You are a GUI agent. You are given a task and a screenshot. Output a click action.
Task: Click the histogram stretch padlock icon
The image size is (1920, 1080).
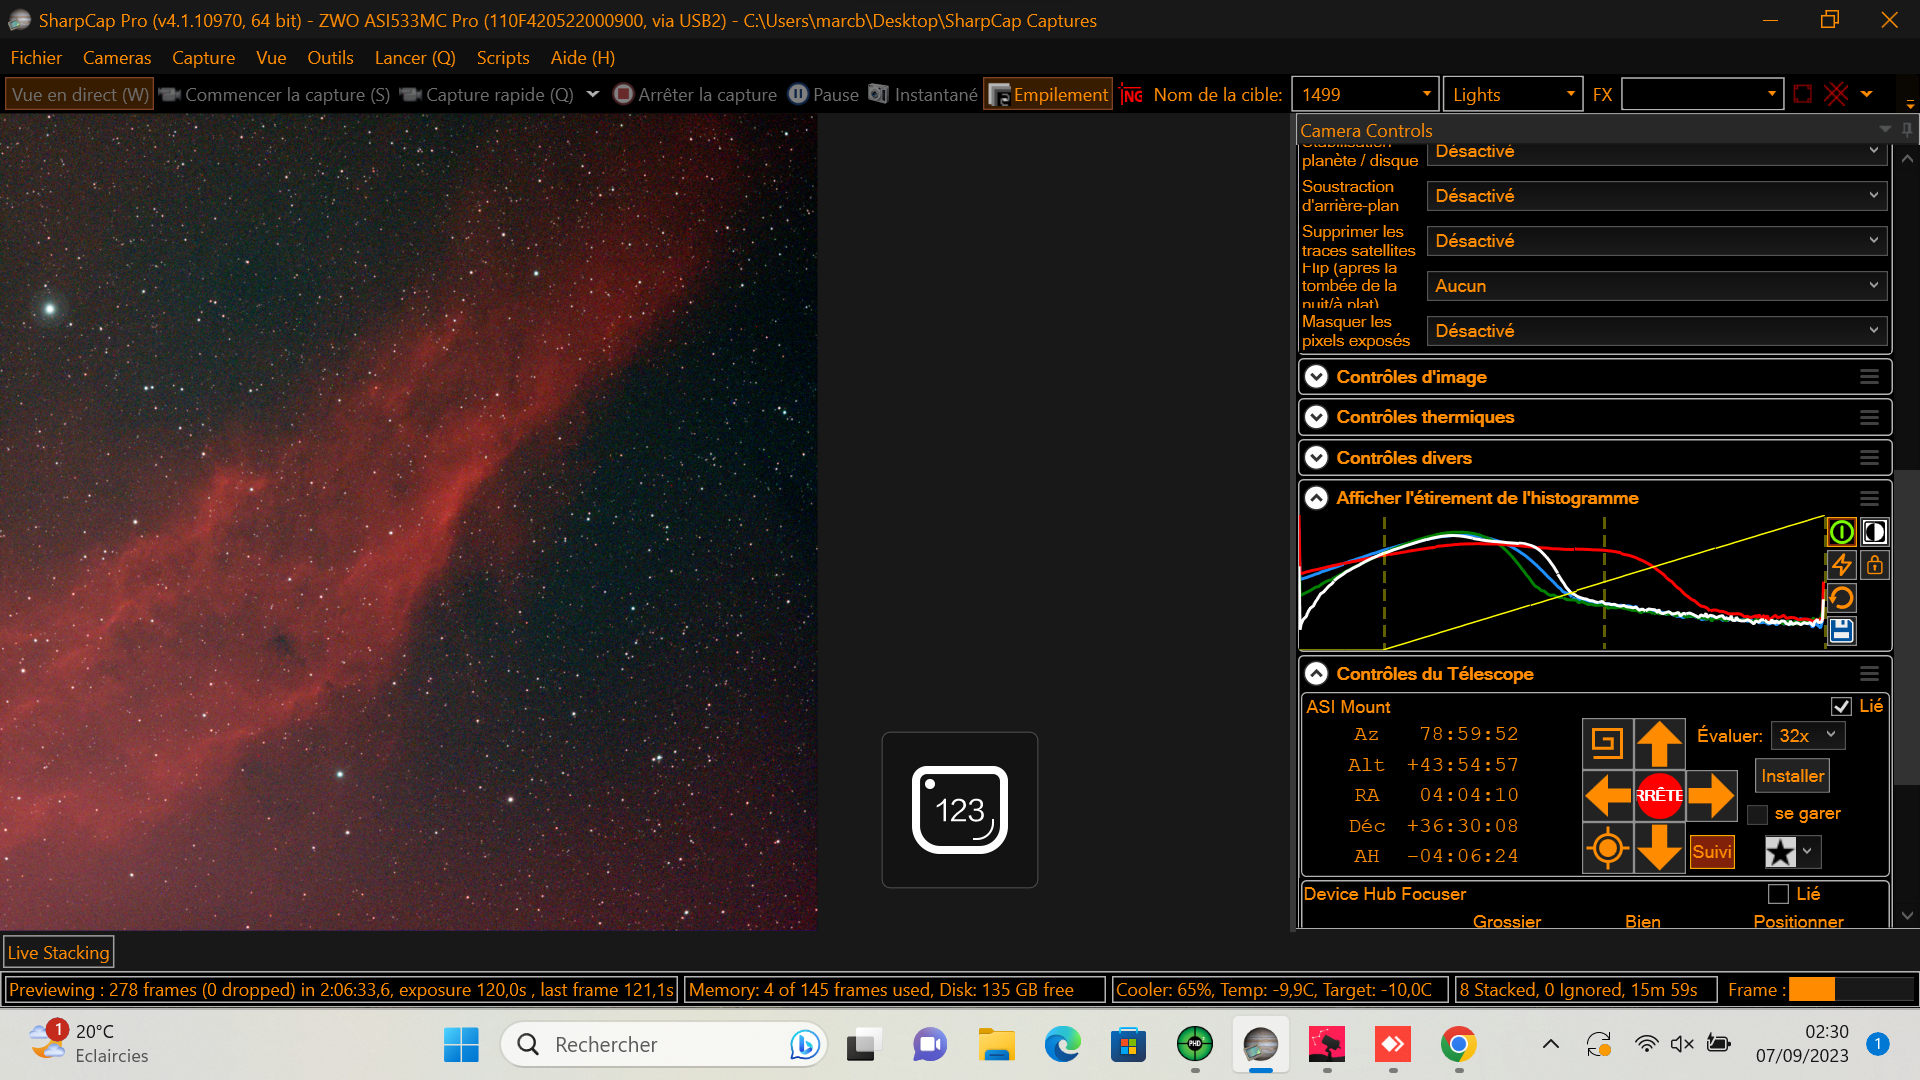[1874, 565]
